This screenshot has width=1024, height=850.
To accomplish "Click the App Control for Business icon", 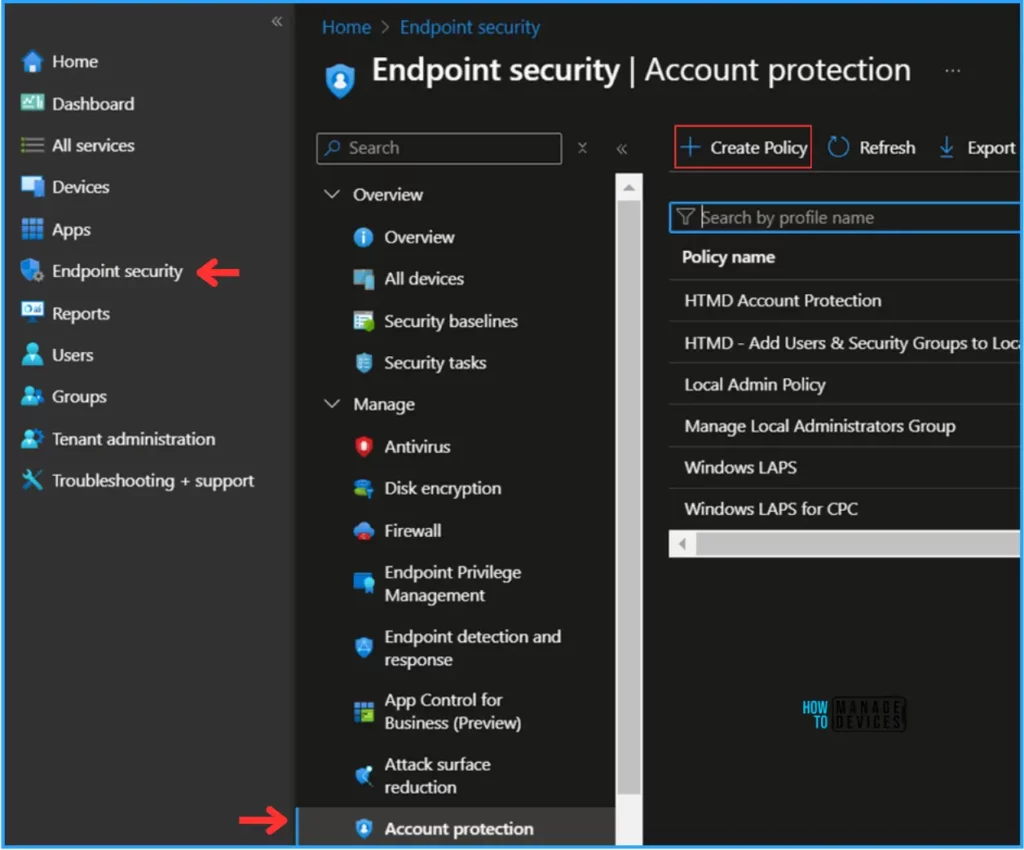I will tap(363, 712).
